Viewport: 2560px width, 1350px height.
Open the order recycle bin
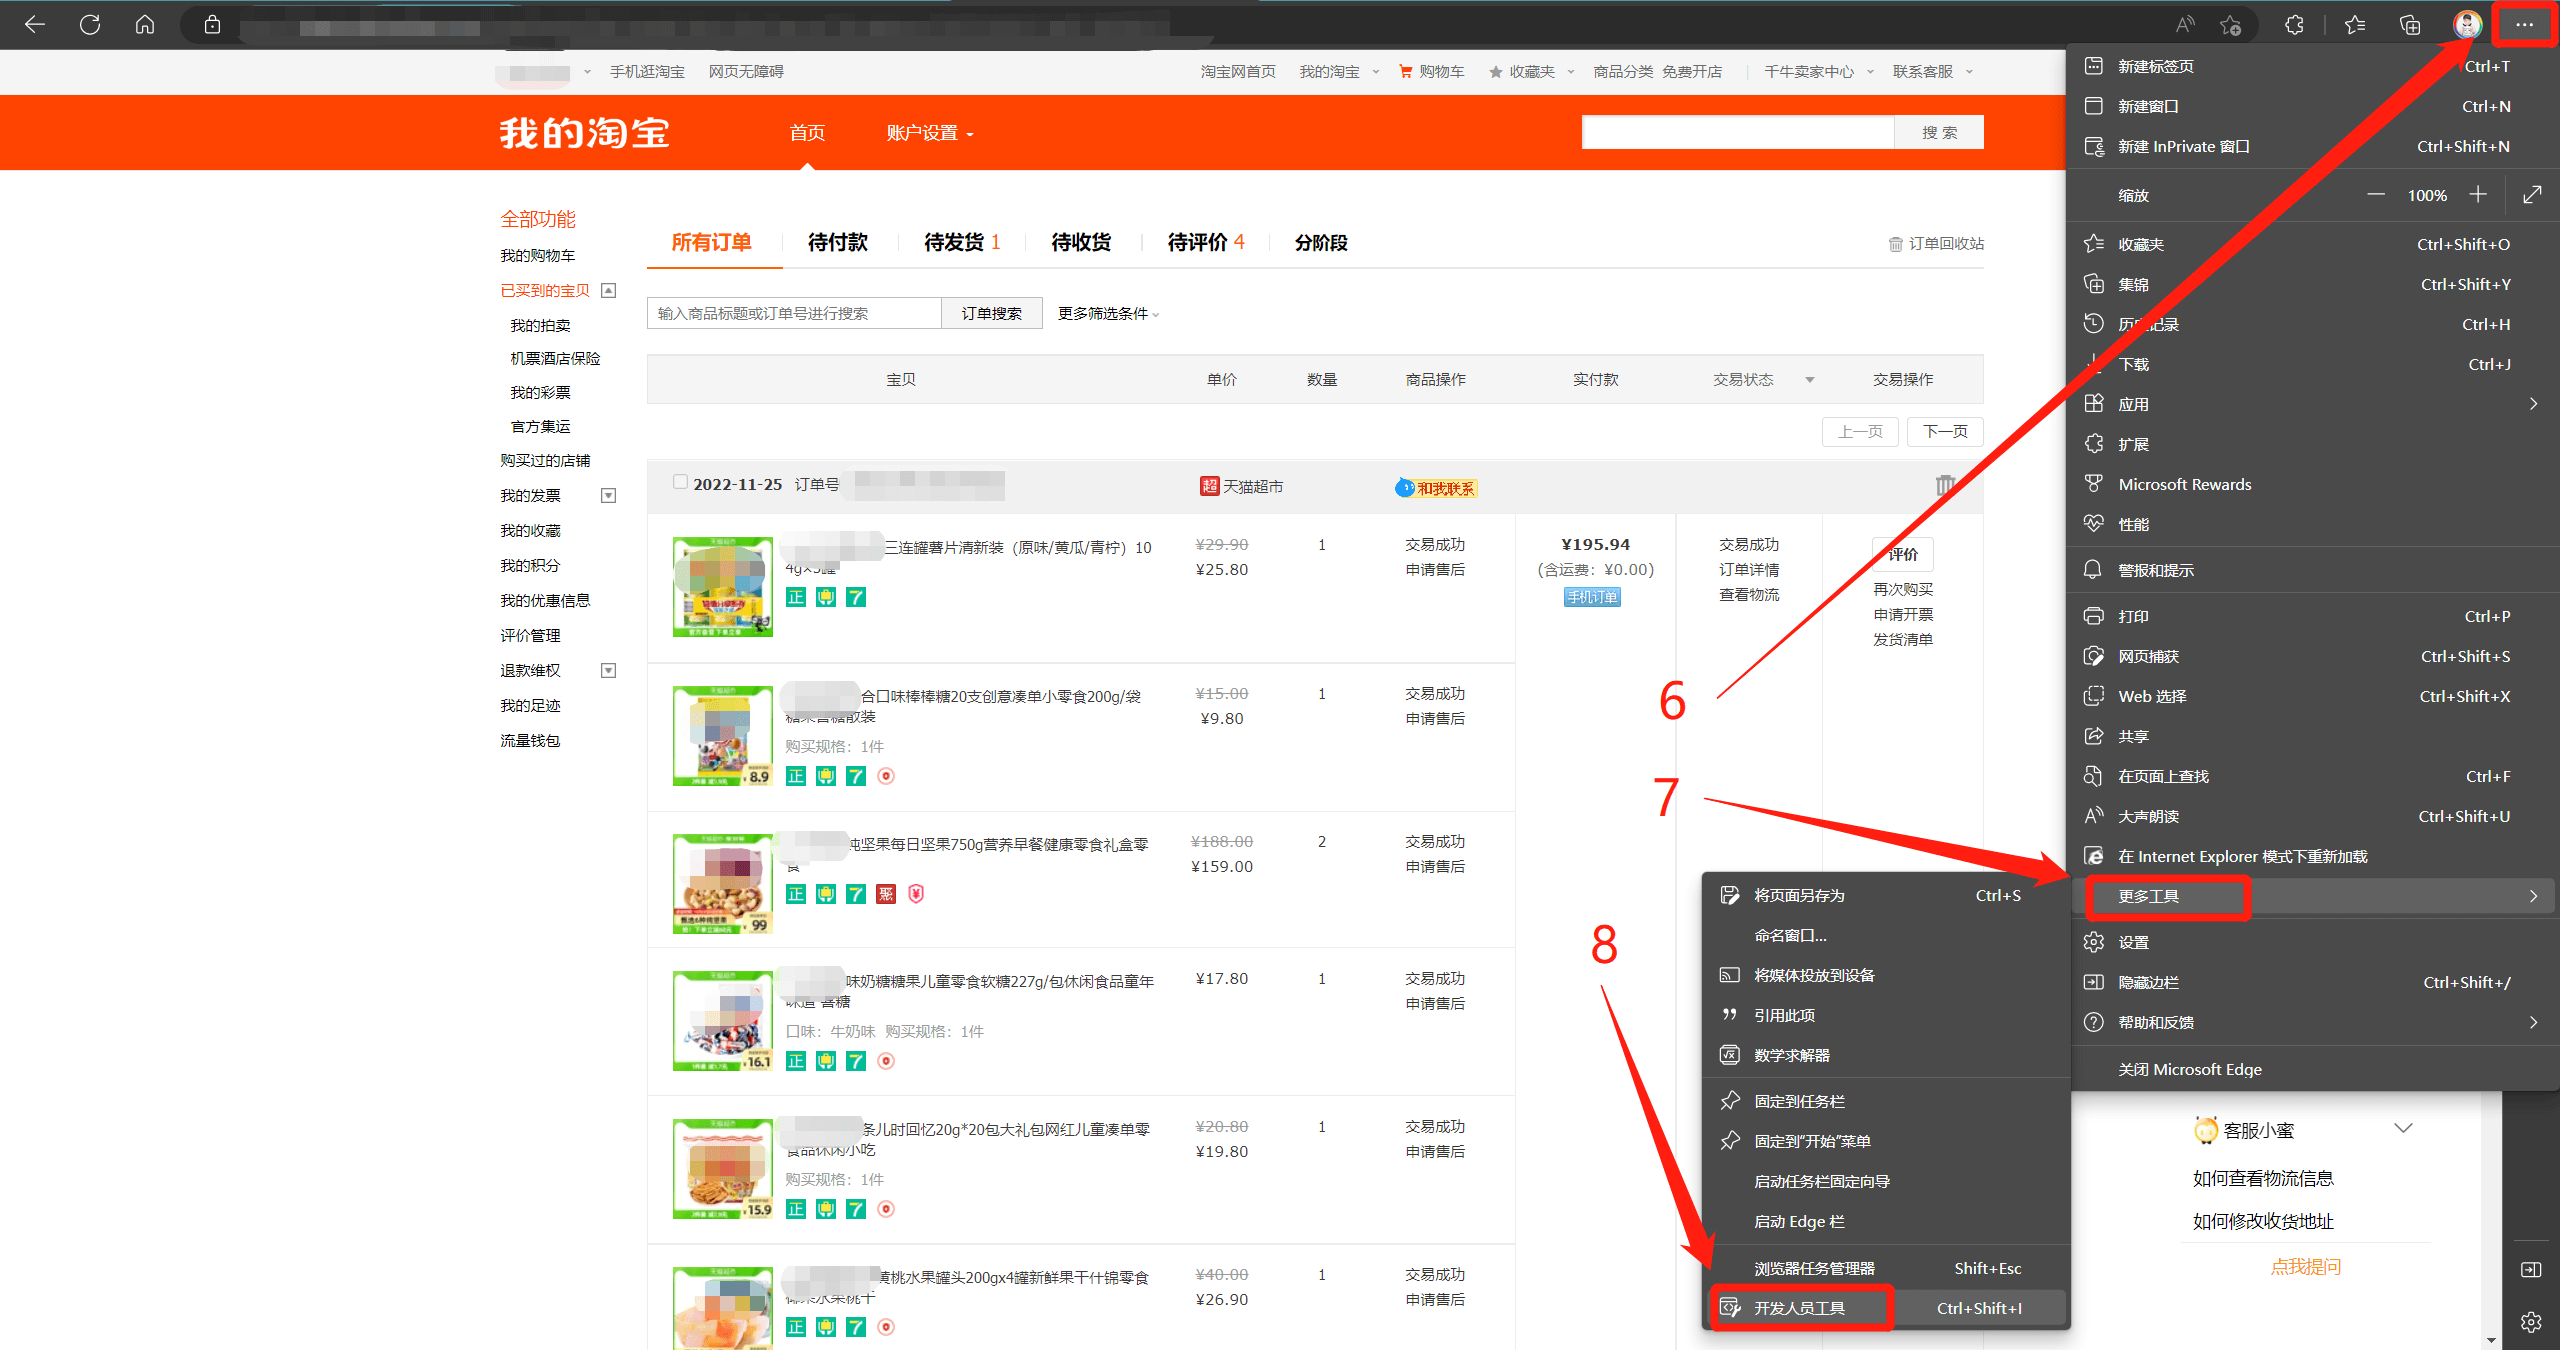click(1936, 244)
